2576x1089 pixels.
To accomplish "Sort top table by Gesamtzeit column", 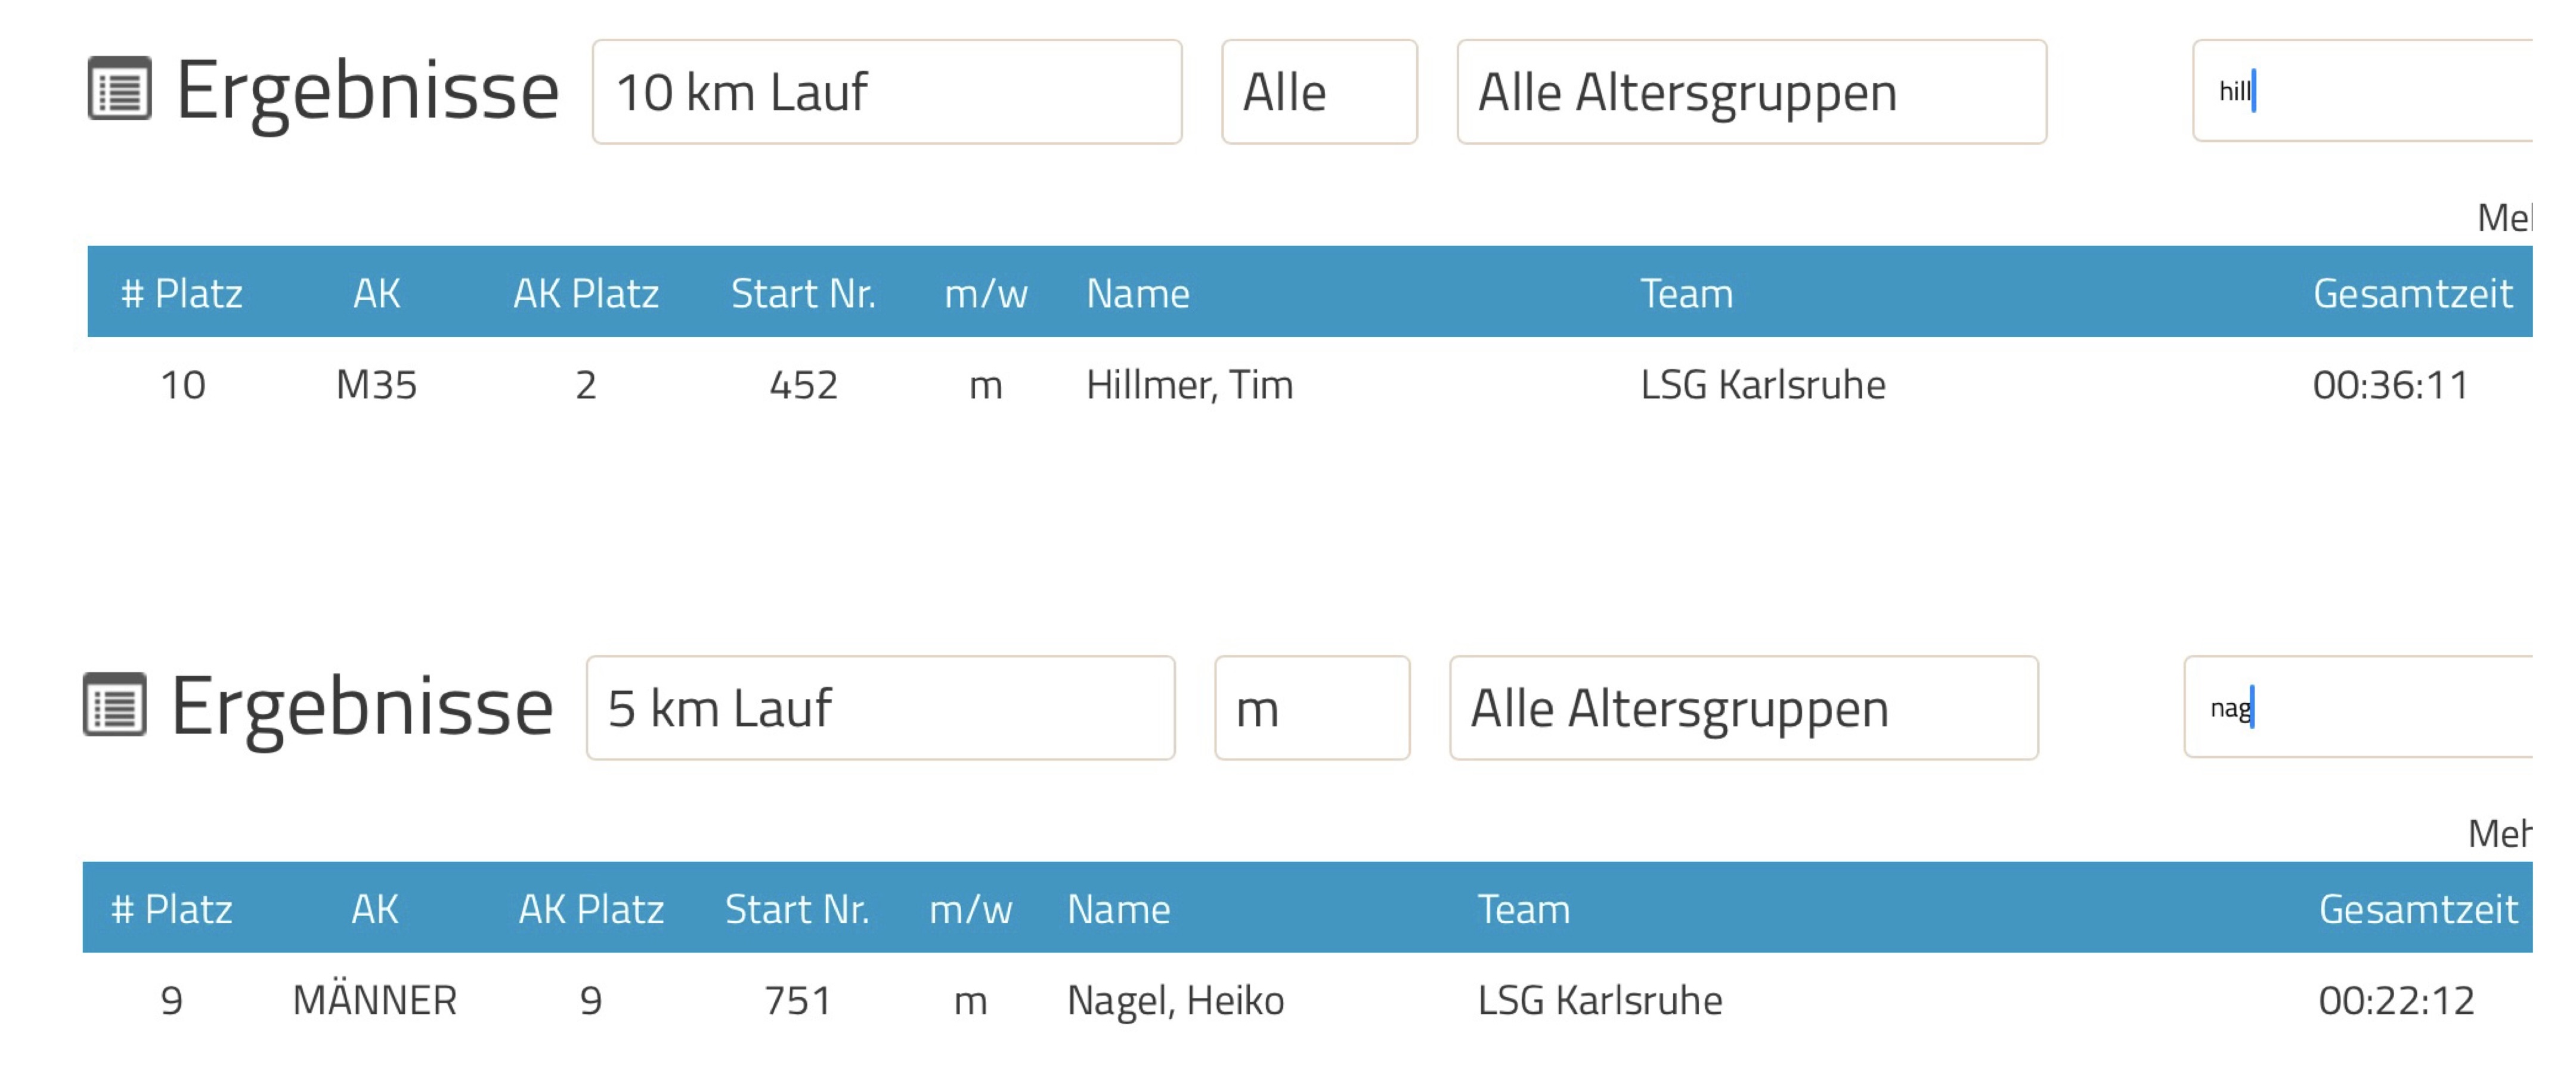I will [x=2412, y=293].
